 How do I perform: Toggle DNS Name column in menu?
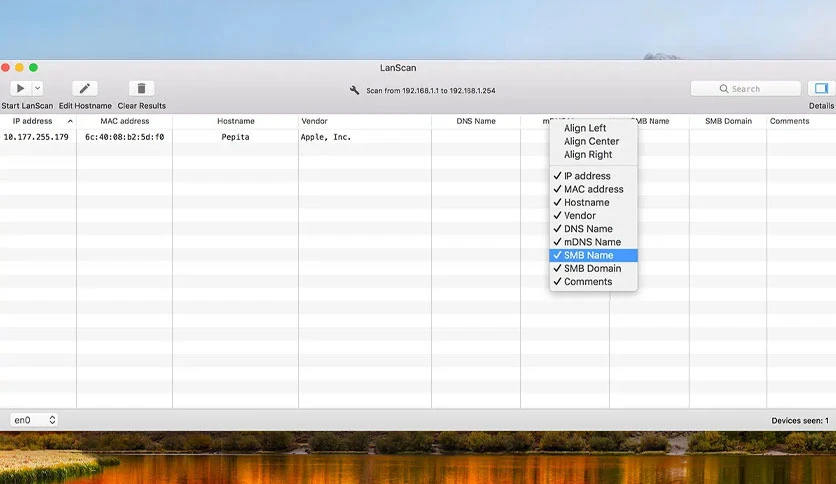tap(593, 229)
